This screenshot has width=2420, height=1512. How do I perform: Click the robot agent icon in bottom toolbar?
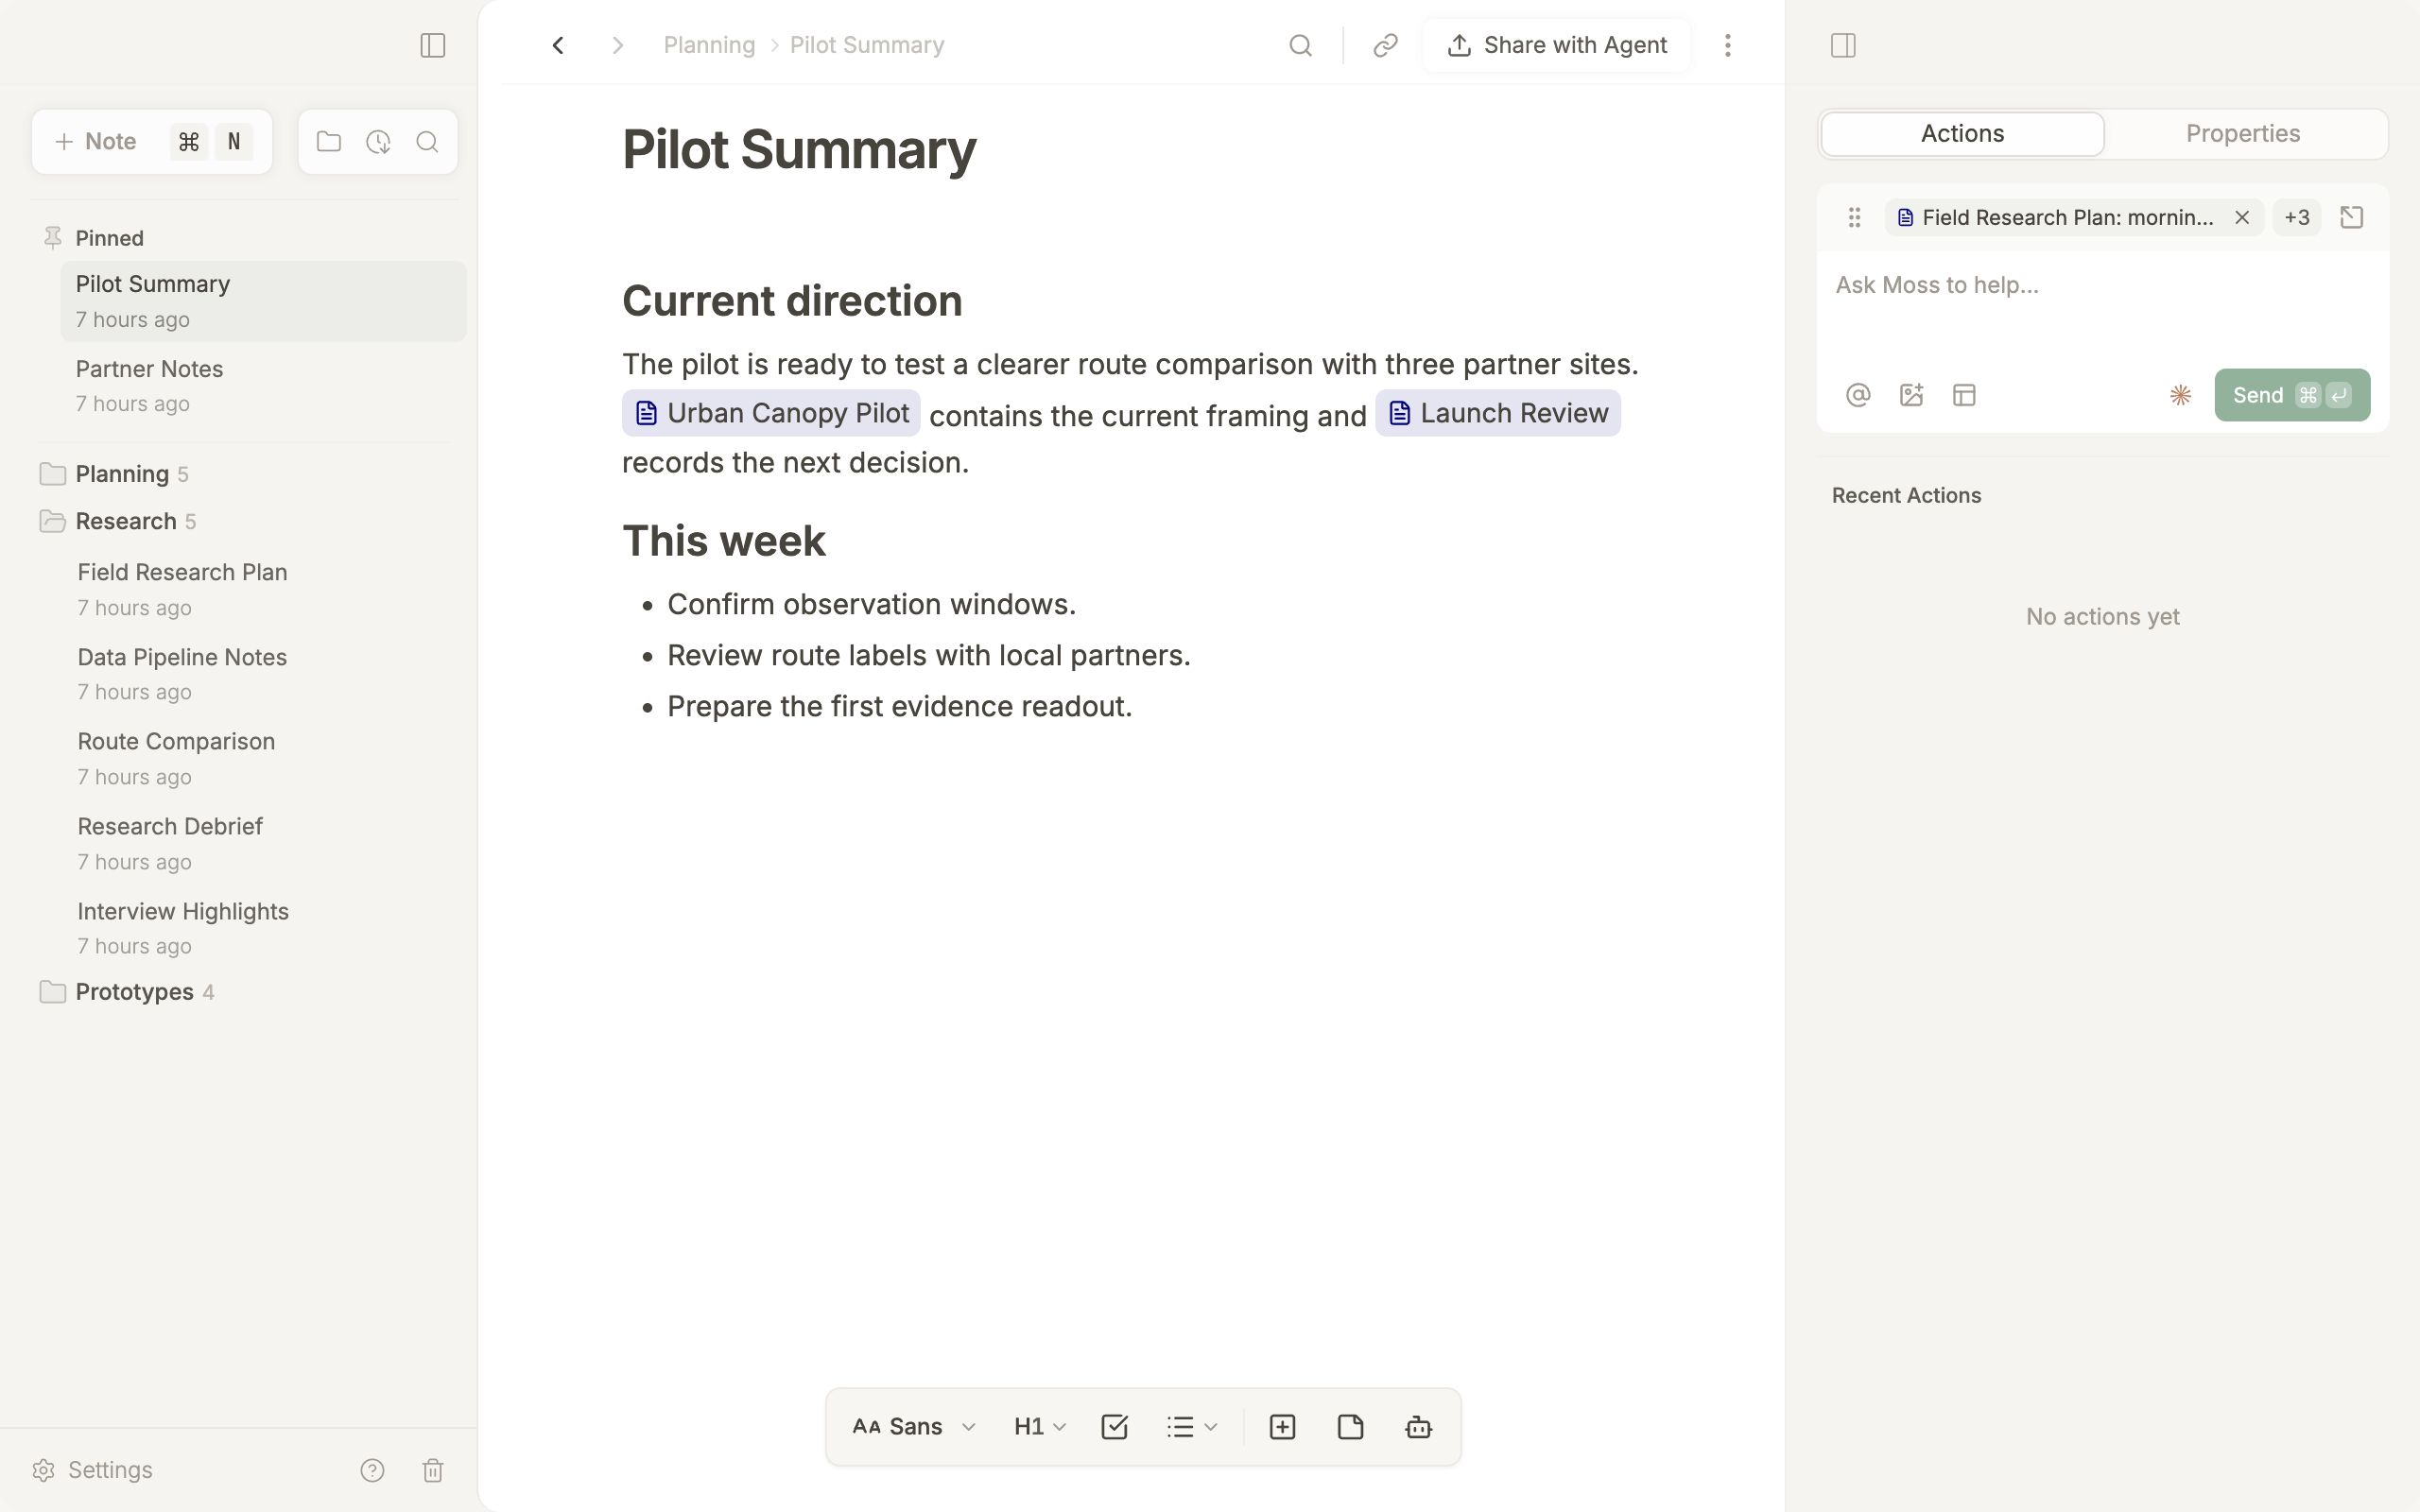[1418, 1426]
